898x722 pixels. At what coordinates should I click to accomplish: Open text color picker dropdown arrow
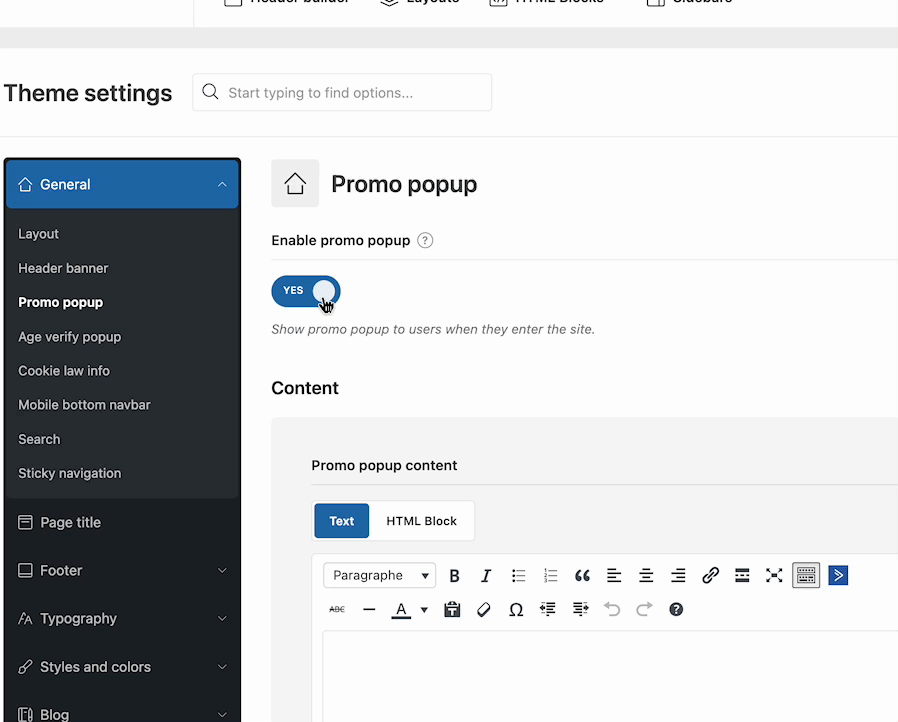click(424, 610)
